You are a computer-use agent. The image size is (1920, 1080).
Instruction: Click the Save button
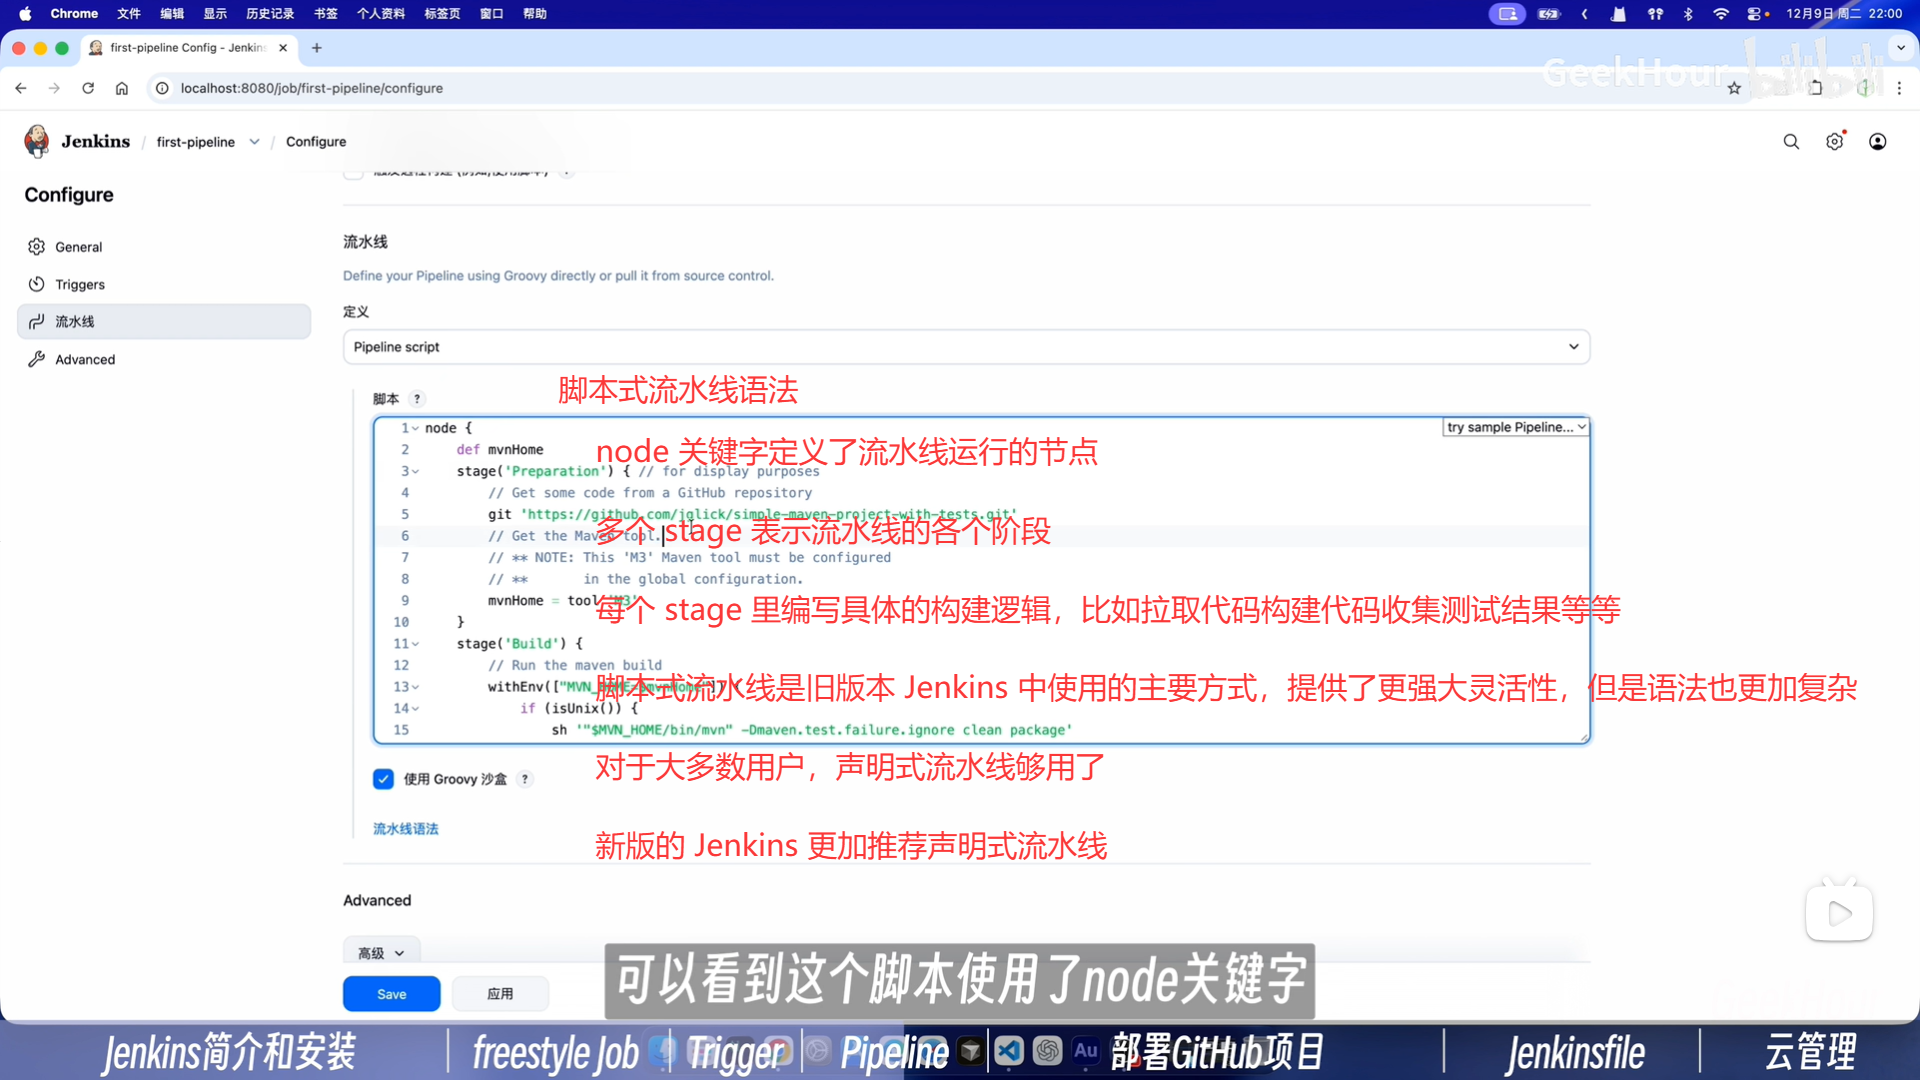(391, 994)
